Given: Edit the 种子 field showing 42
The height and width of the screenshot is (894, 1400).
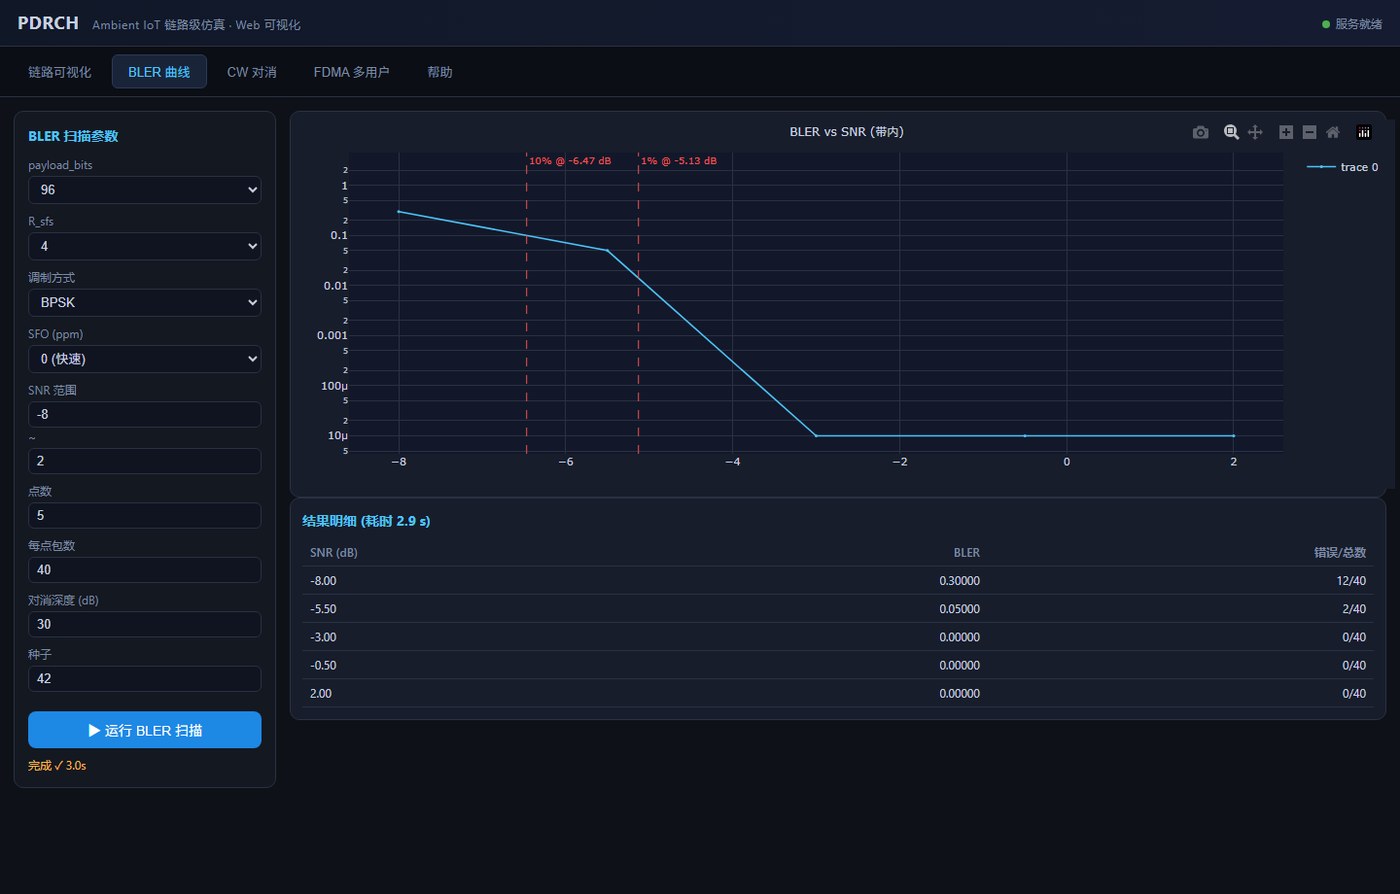Looking at the screenshot, I should click(x=144, y=678).
